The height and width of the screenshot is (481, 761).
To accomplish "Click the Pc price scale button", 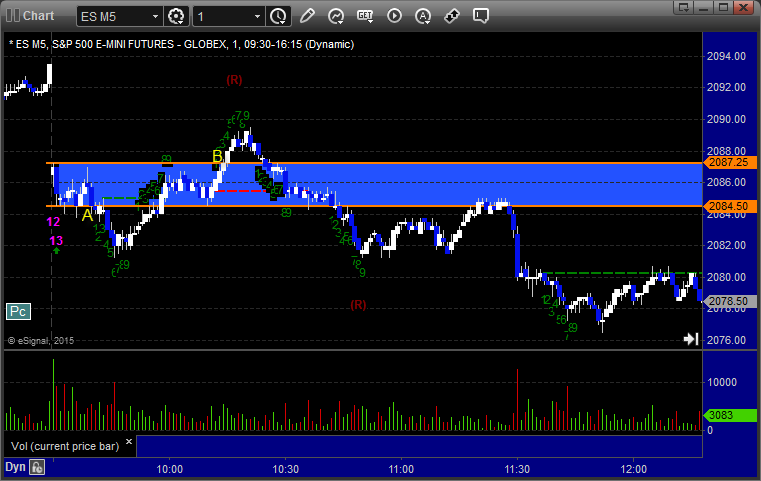I will coord(18,312).
